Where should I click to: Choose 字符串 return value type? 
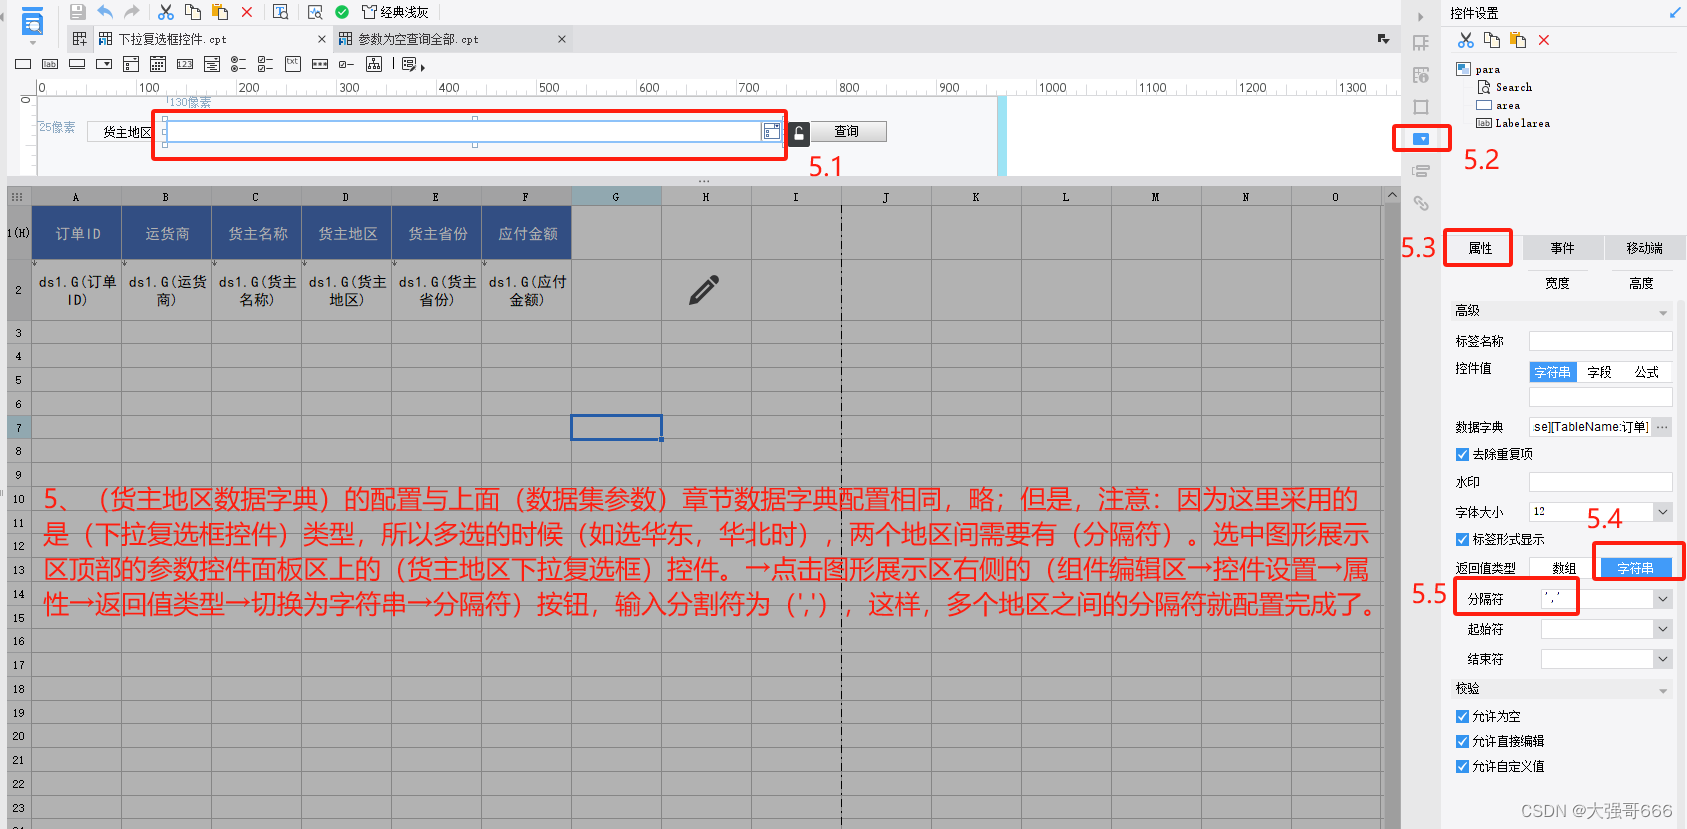[x=1635, y=568]
